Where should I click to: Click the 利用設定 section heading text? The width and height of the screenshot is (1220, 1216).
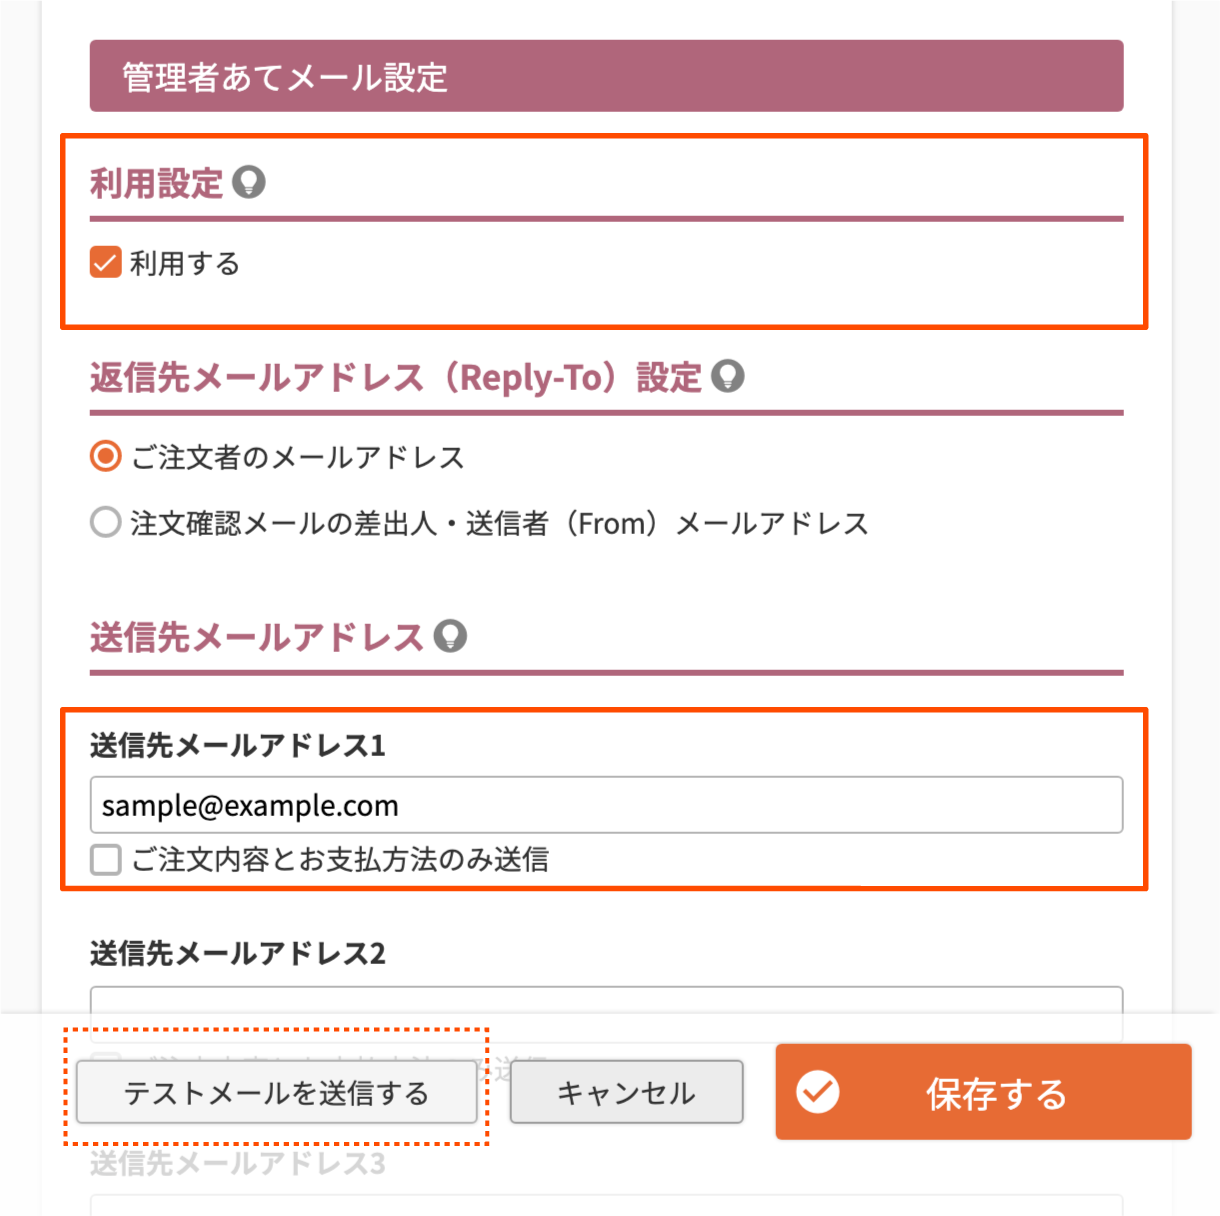[157, 183]
